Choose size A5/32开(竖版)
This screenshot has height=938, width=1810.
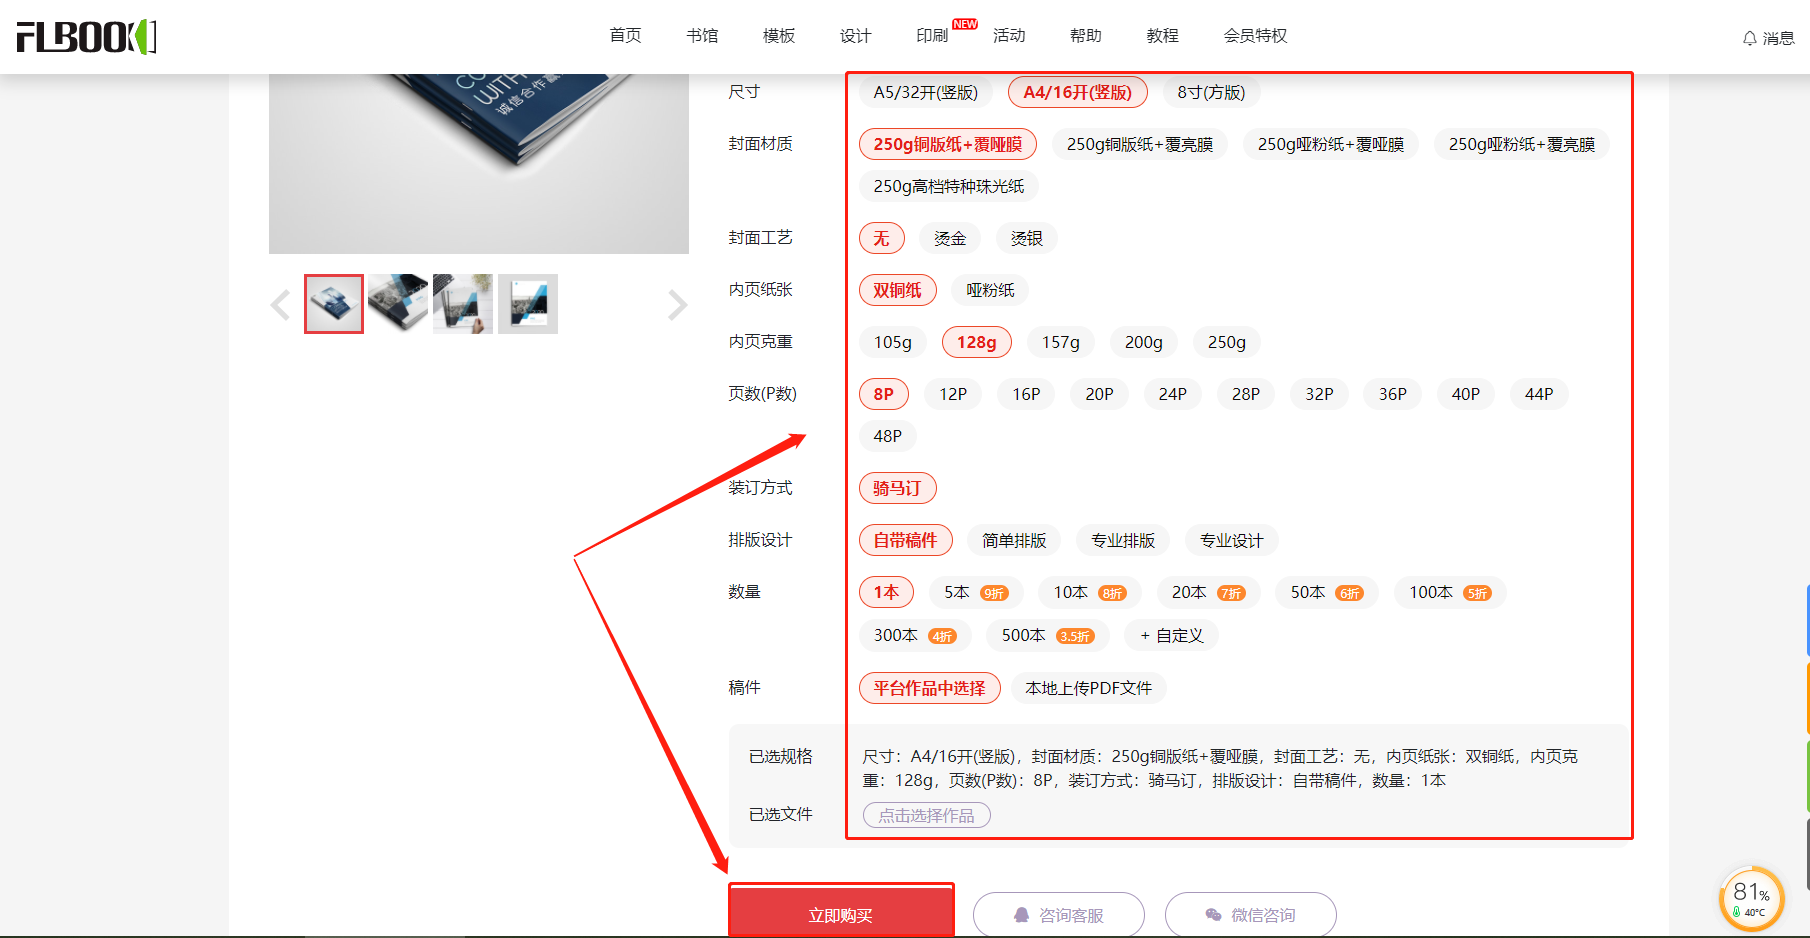point(926,92)
